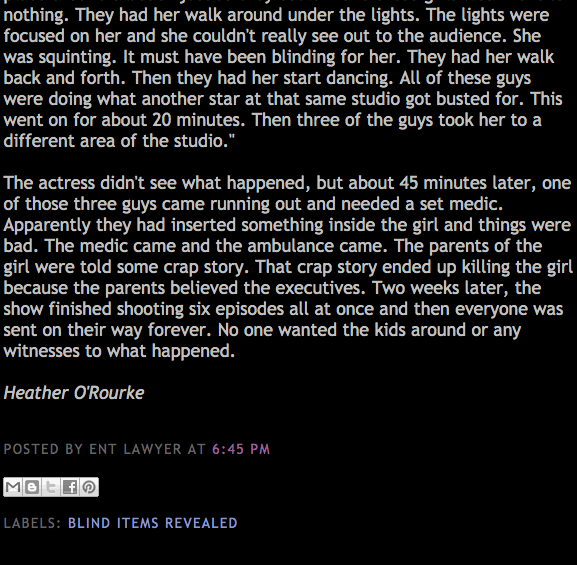This screenshot has width=577, height=565.
Task: Click the 'Labels:' footer text
Action: coord(32,523)
